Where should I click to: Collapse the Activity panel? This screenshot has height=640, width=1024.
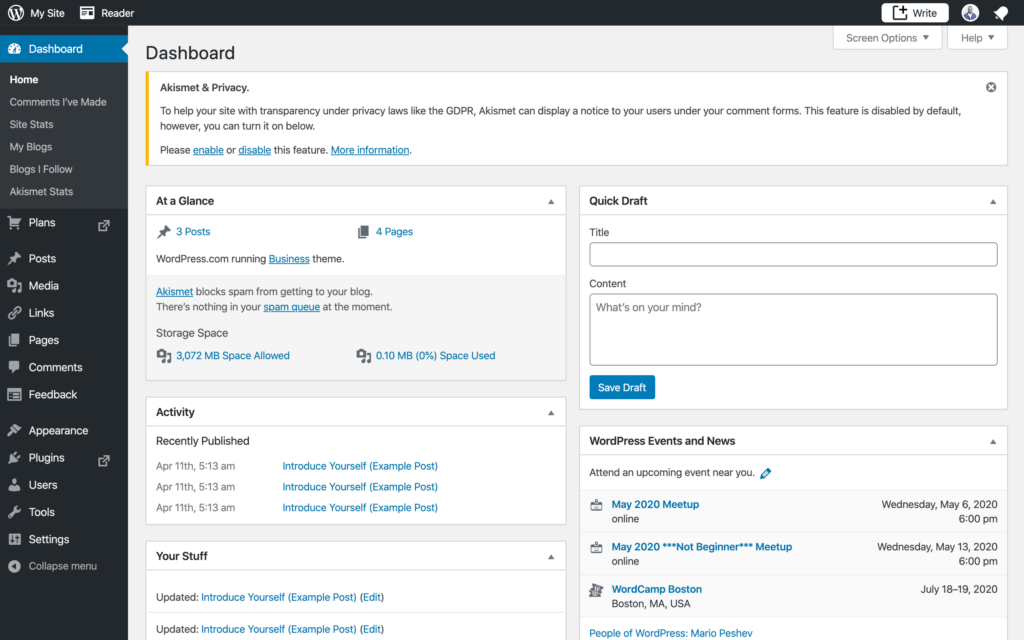tap(551, 413)
